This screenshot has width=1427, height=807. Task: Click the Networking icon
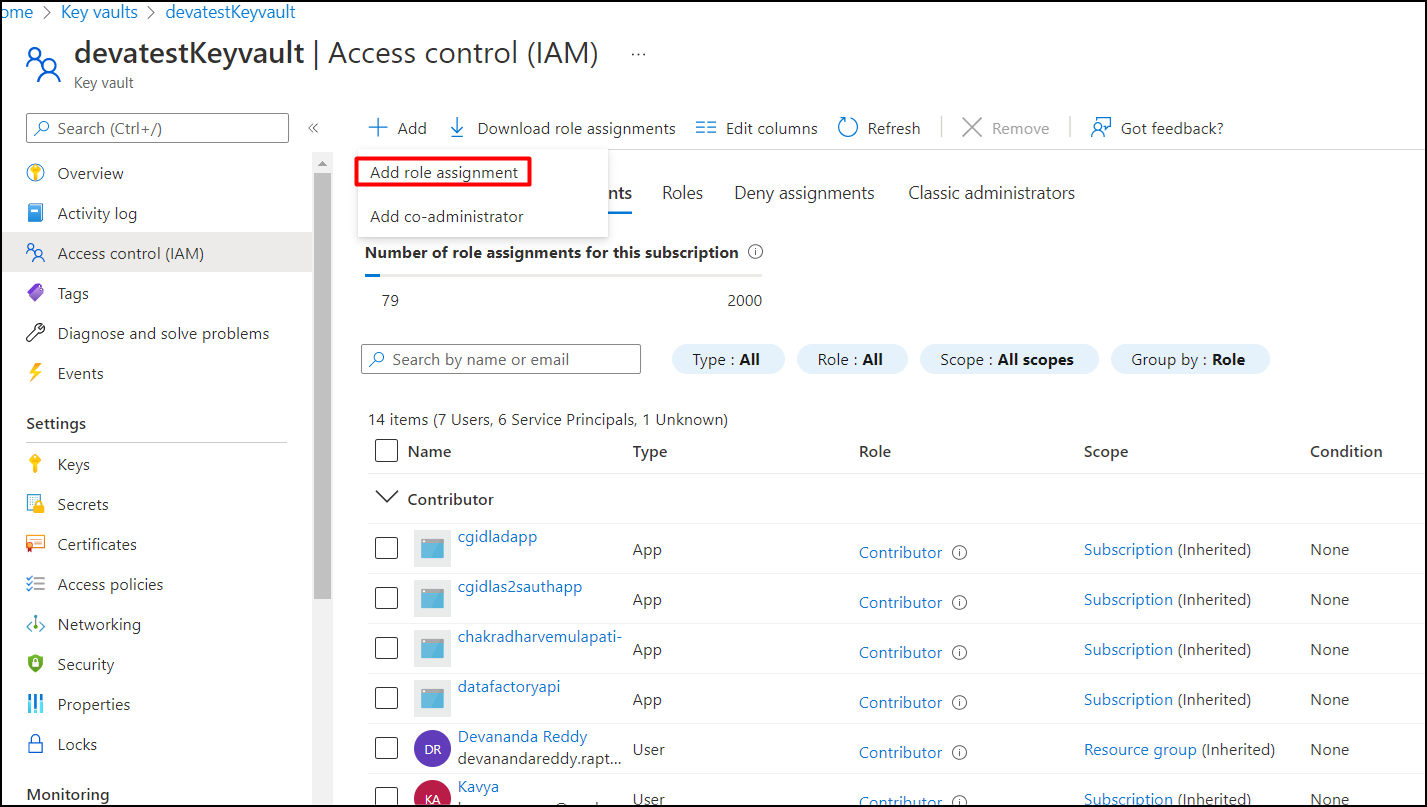coord(36,624)
